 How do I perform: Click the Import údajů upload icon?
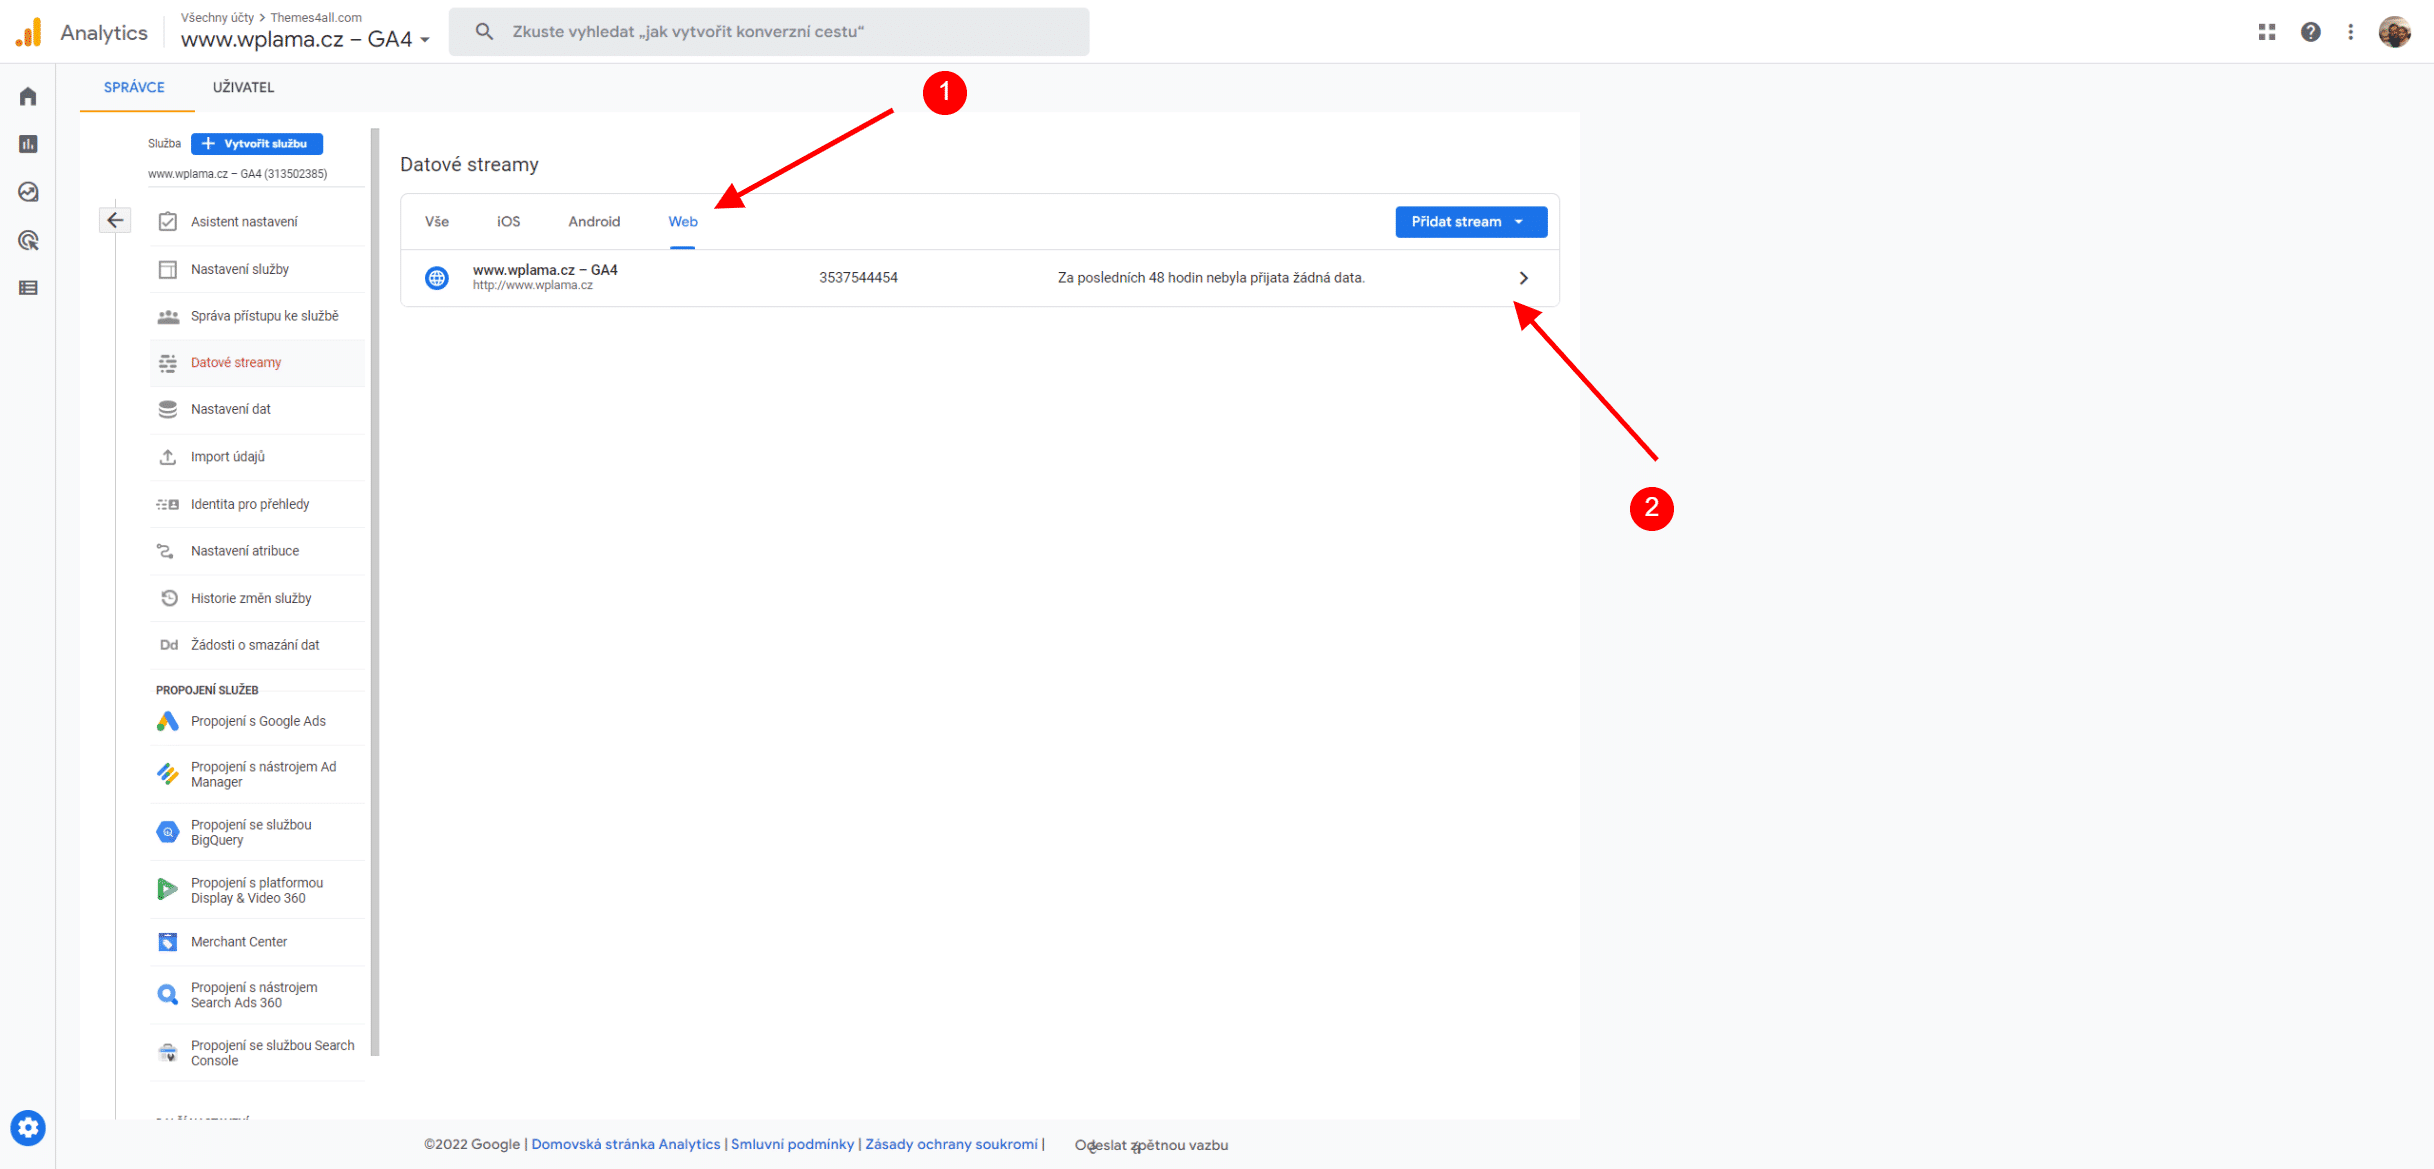168,457
